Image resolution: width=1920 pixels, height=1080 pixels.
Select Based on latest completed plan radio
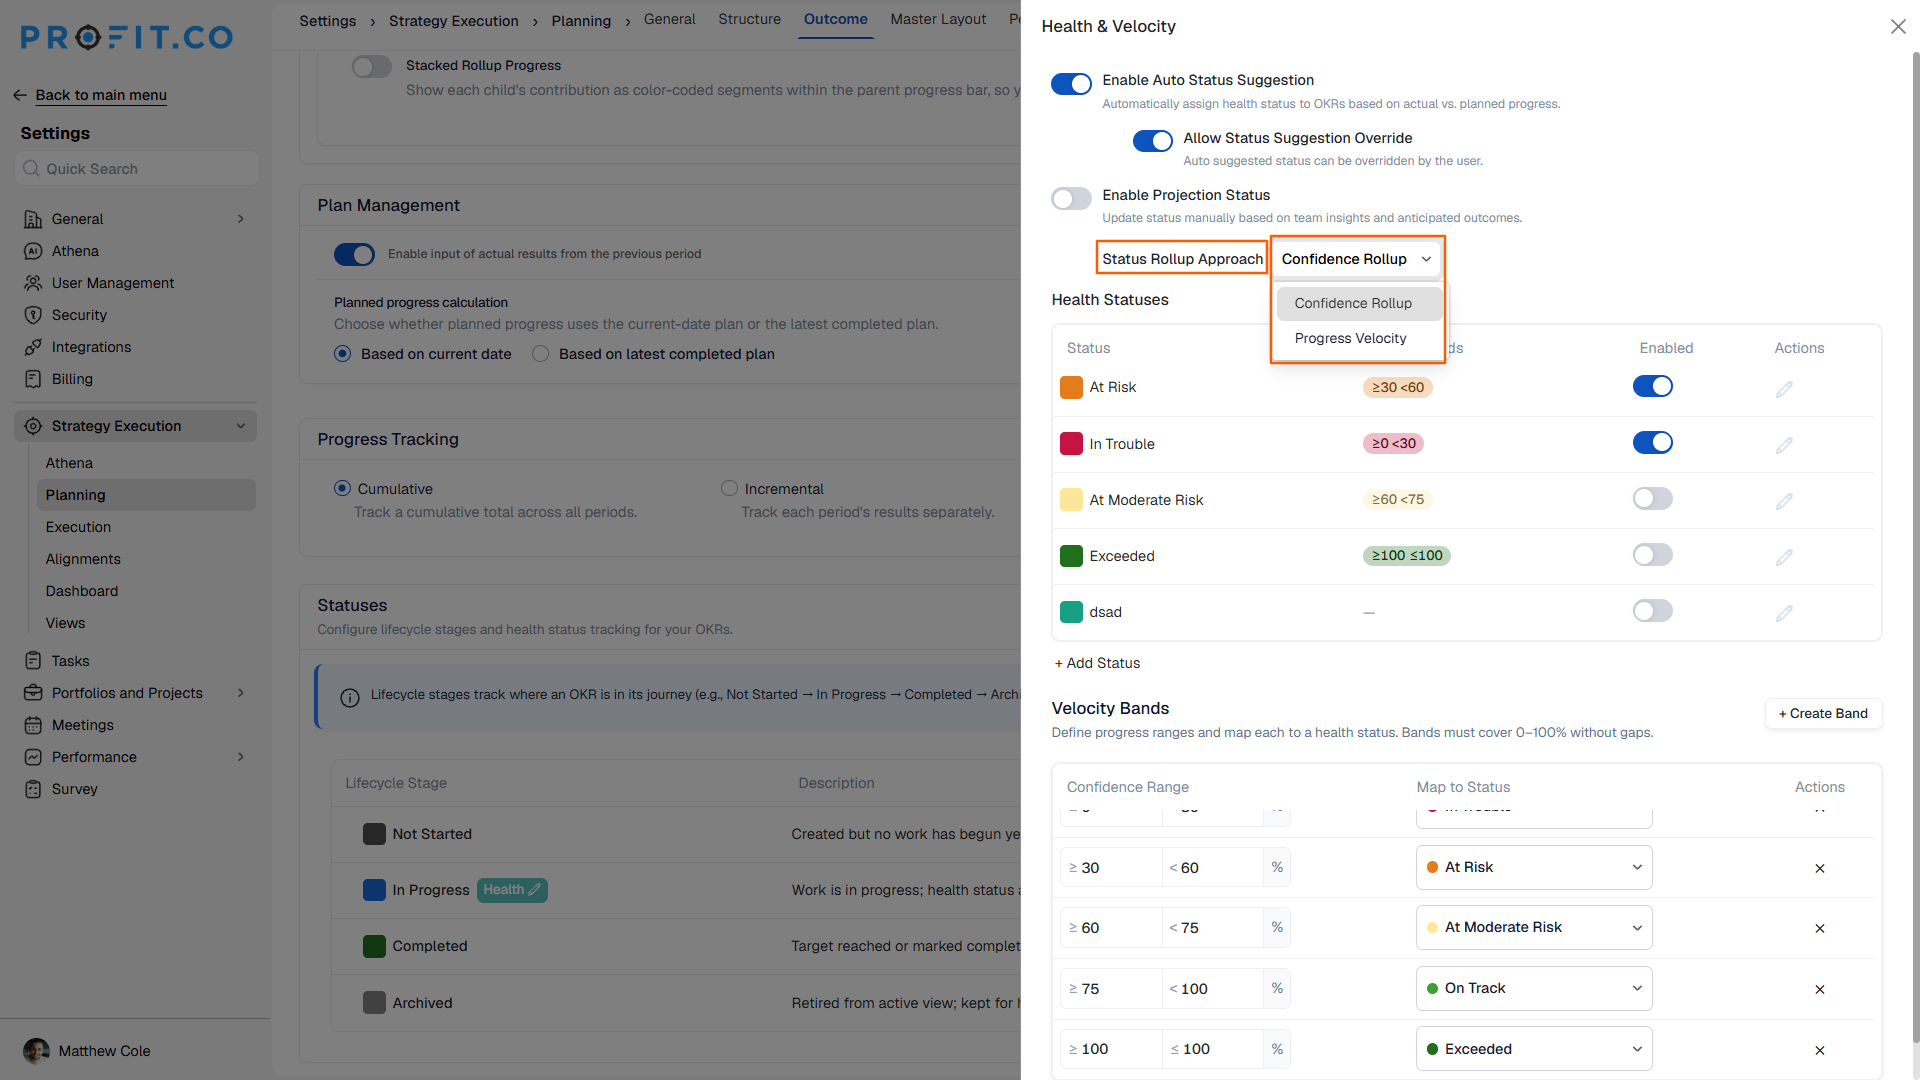pos(541,354)
